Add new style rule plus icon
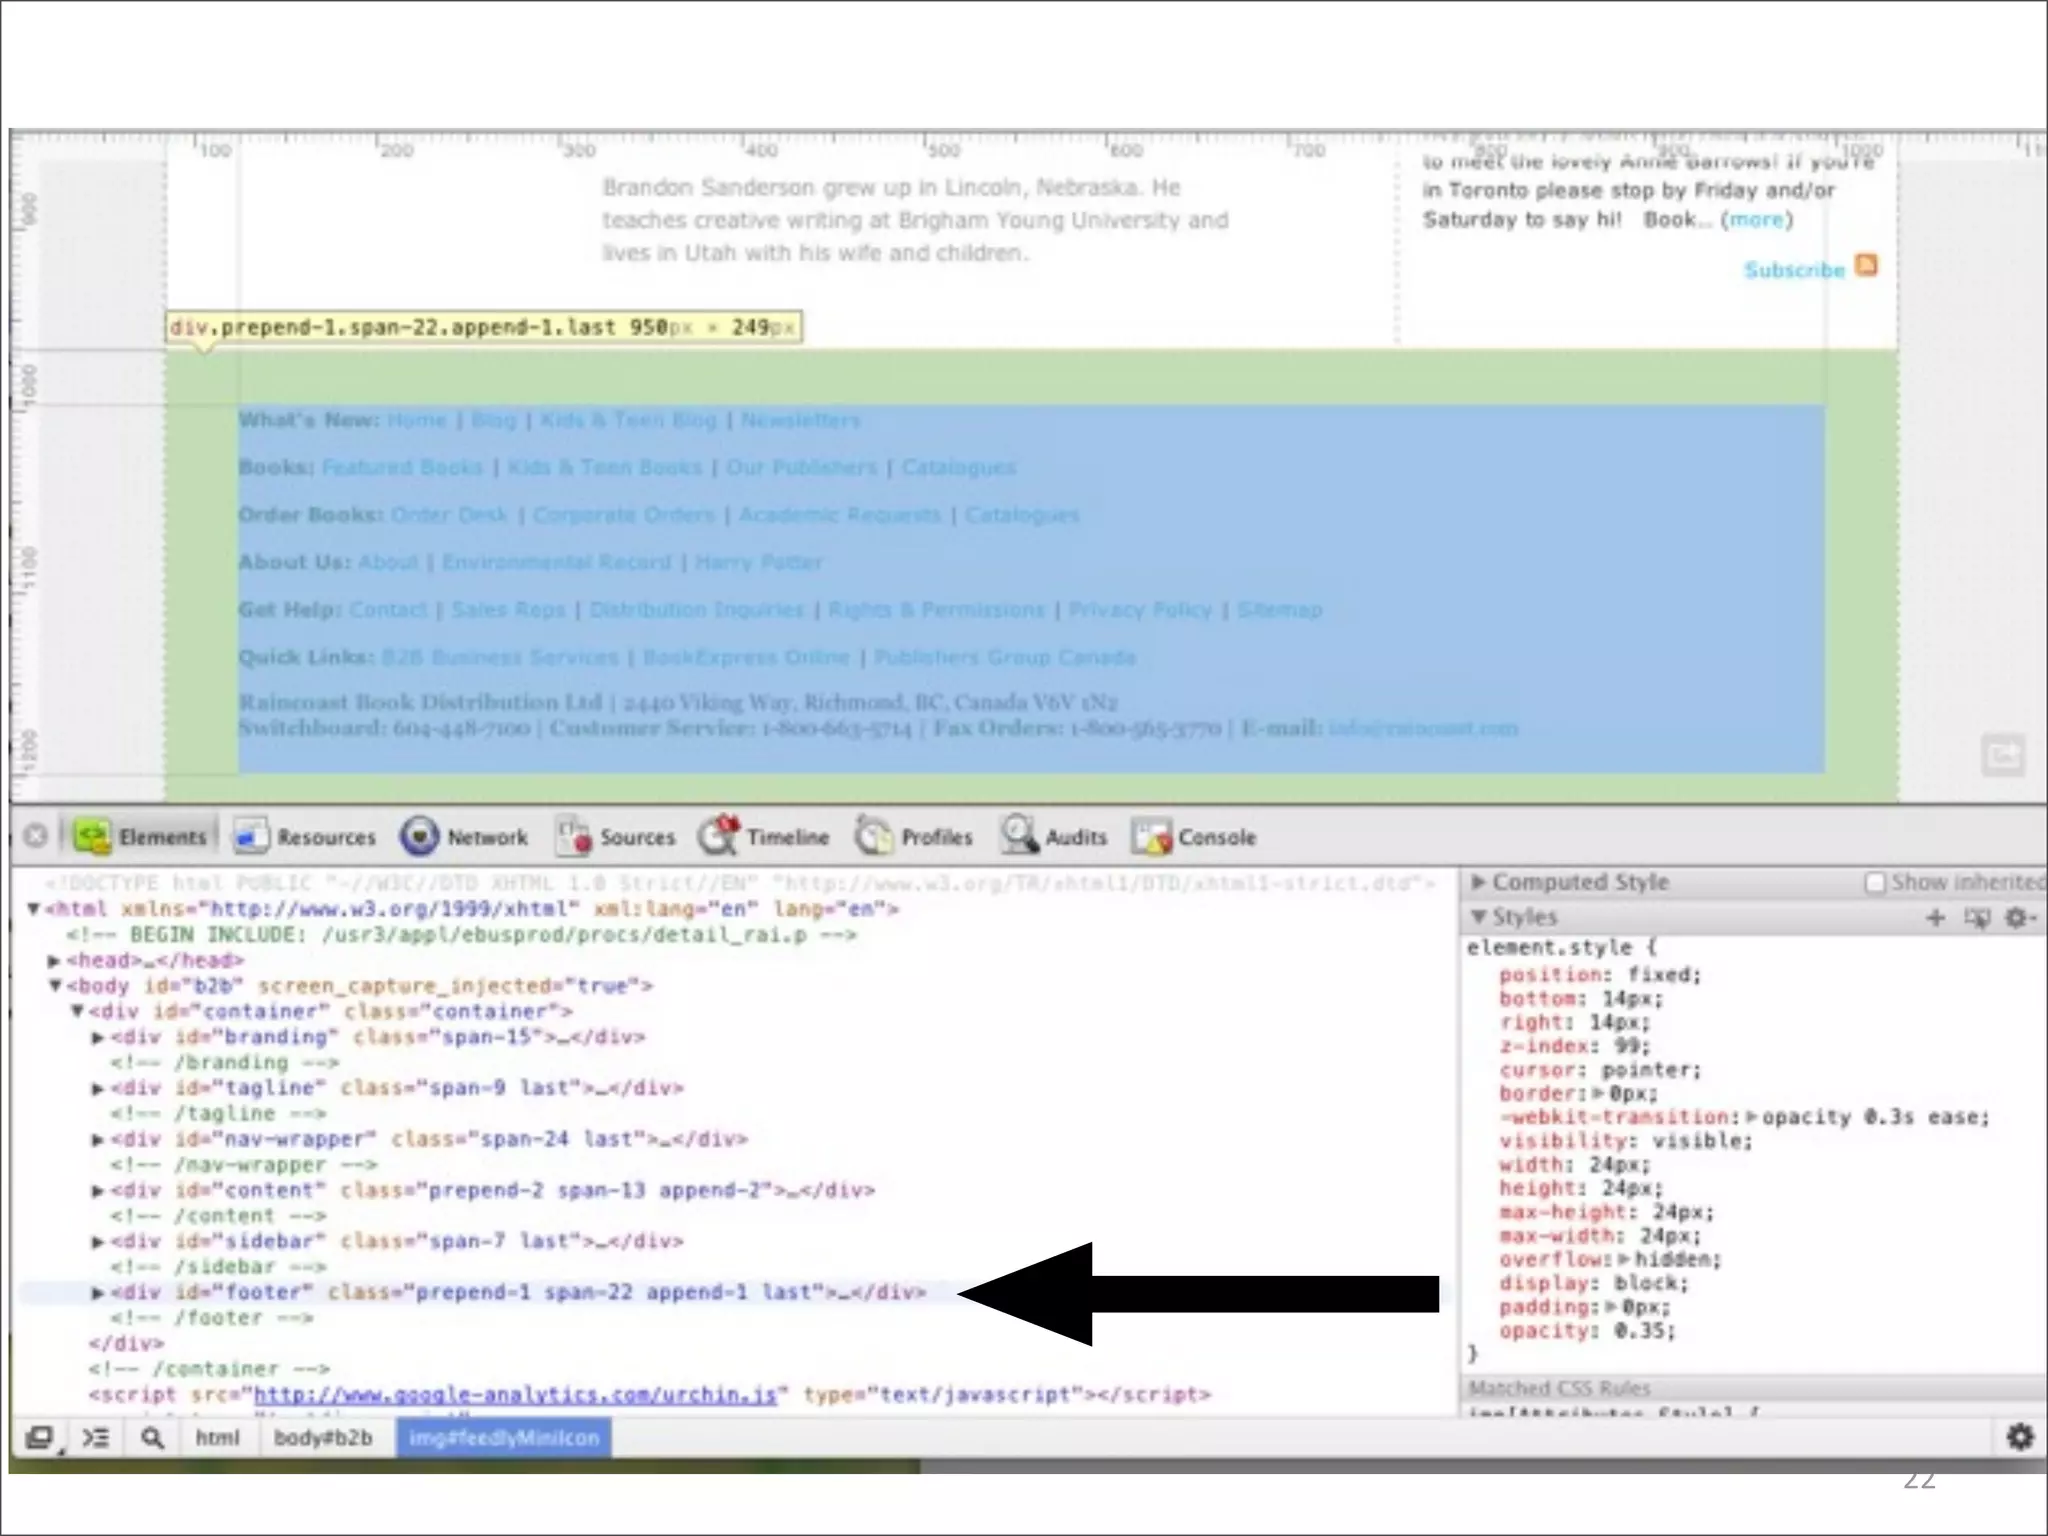 (x=1935, y=918)
